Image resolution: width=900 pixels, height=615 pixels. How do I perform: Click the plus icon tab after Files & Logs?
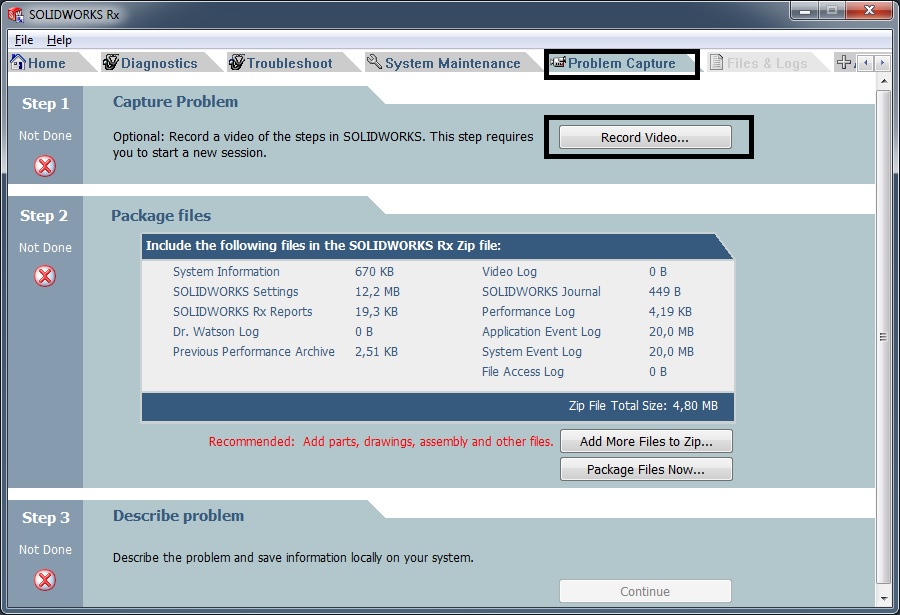coord(844,63)
